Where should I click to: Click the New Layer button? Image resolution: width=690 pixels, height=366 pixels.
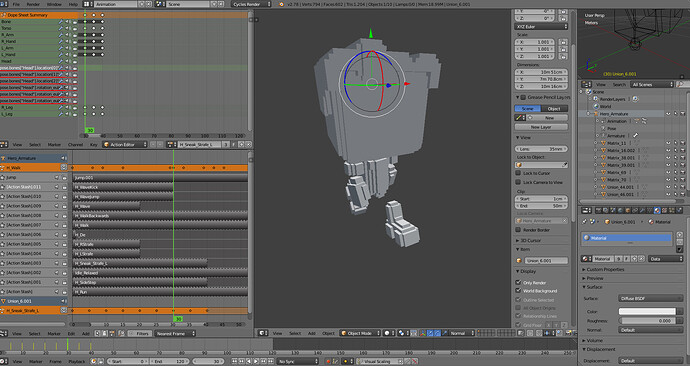coord(541,127)
